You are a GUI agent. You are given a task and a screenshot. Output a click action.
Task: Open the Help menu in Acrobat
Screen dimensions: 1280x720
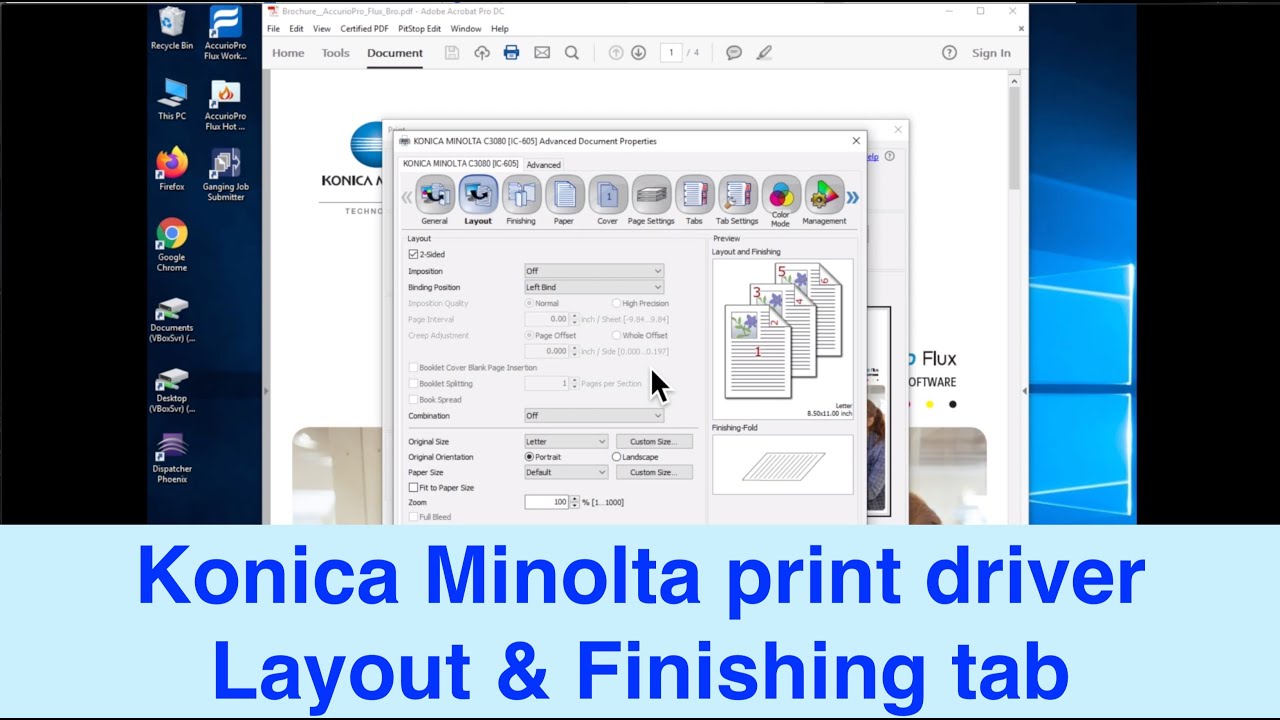500,29
